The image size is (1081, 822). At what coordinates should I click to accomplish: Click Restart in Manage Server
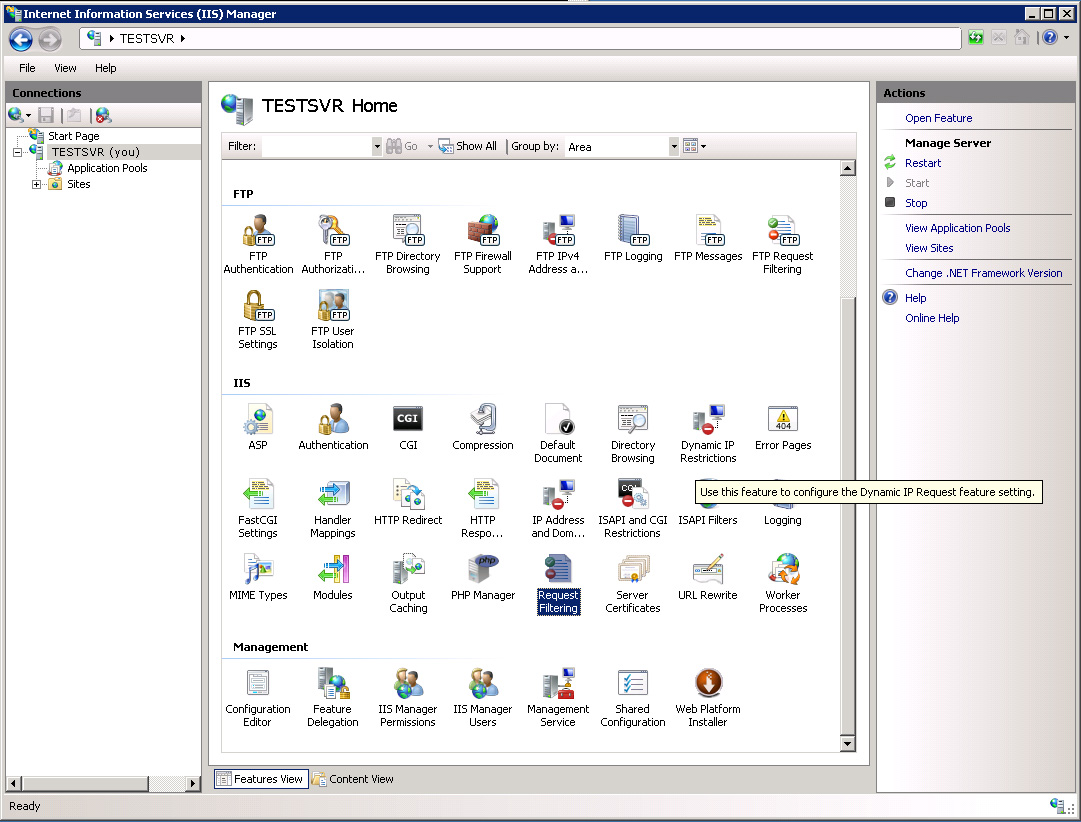point(922,163)
